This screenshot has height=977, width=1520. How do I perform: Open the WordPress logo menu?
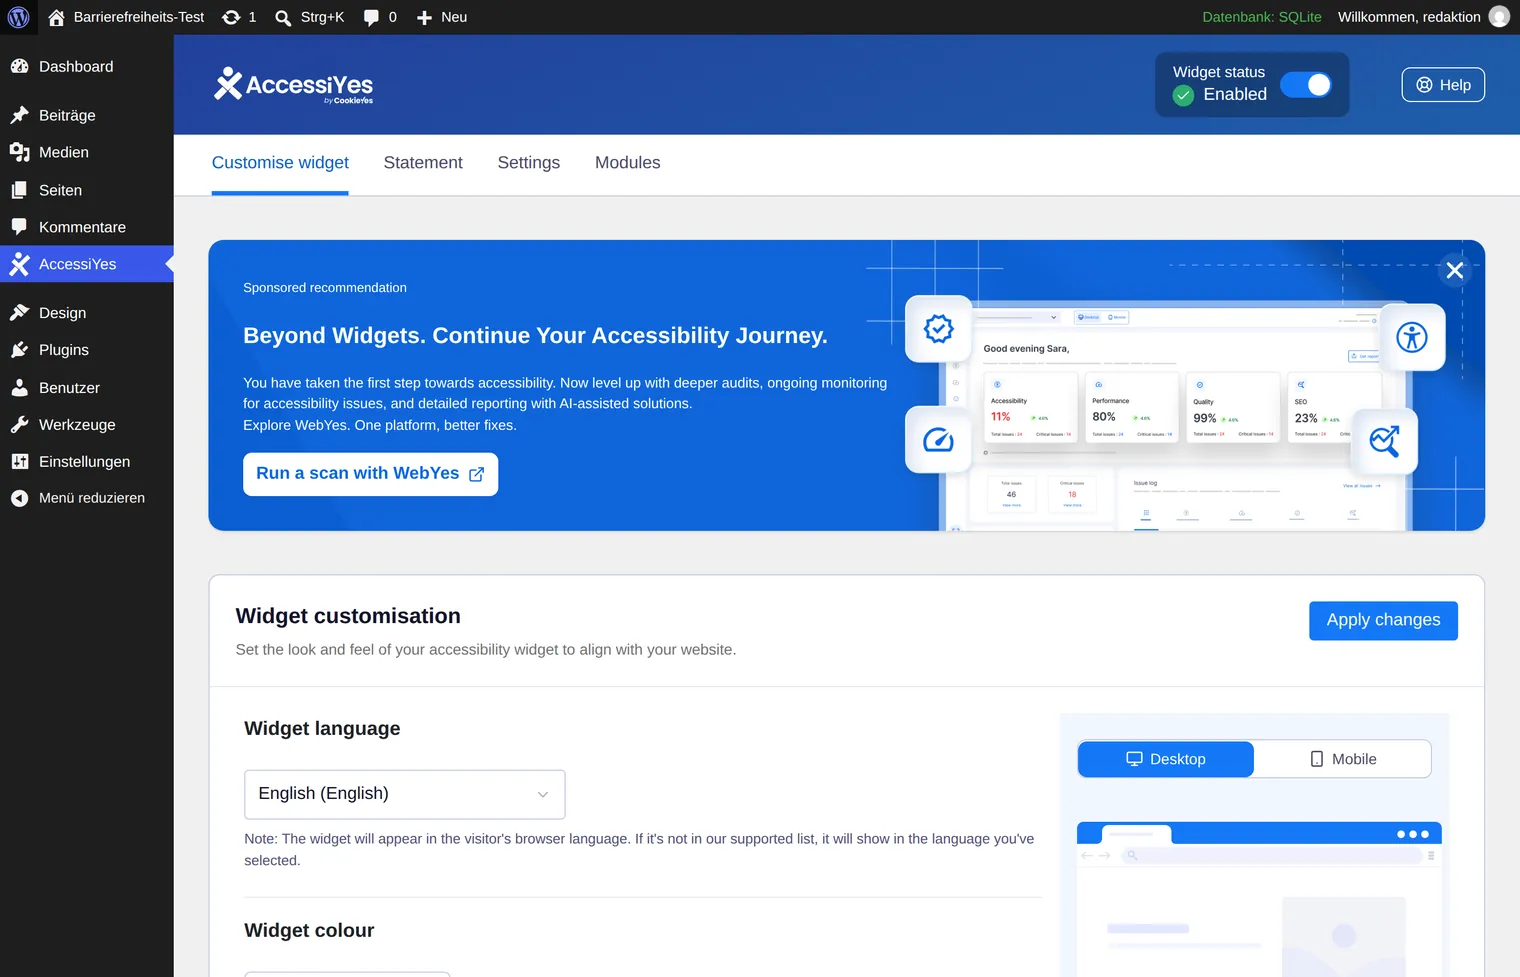click(x=18, y=17)
